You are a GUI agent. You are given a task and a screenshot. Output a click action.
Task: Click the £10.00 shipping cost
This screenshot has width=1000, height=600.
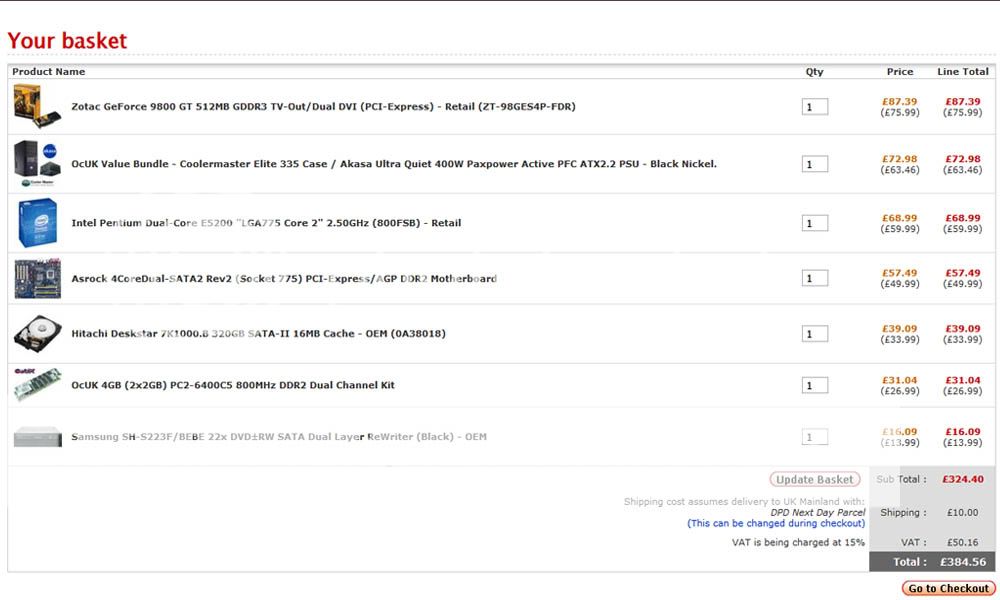pos(962,513)
